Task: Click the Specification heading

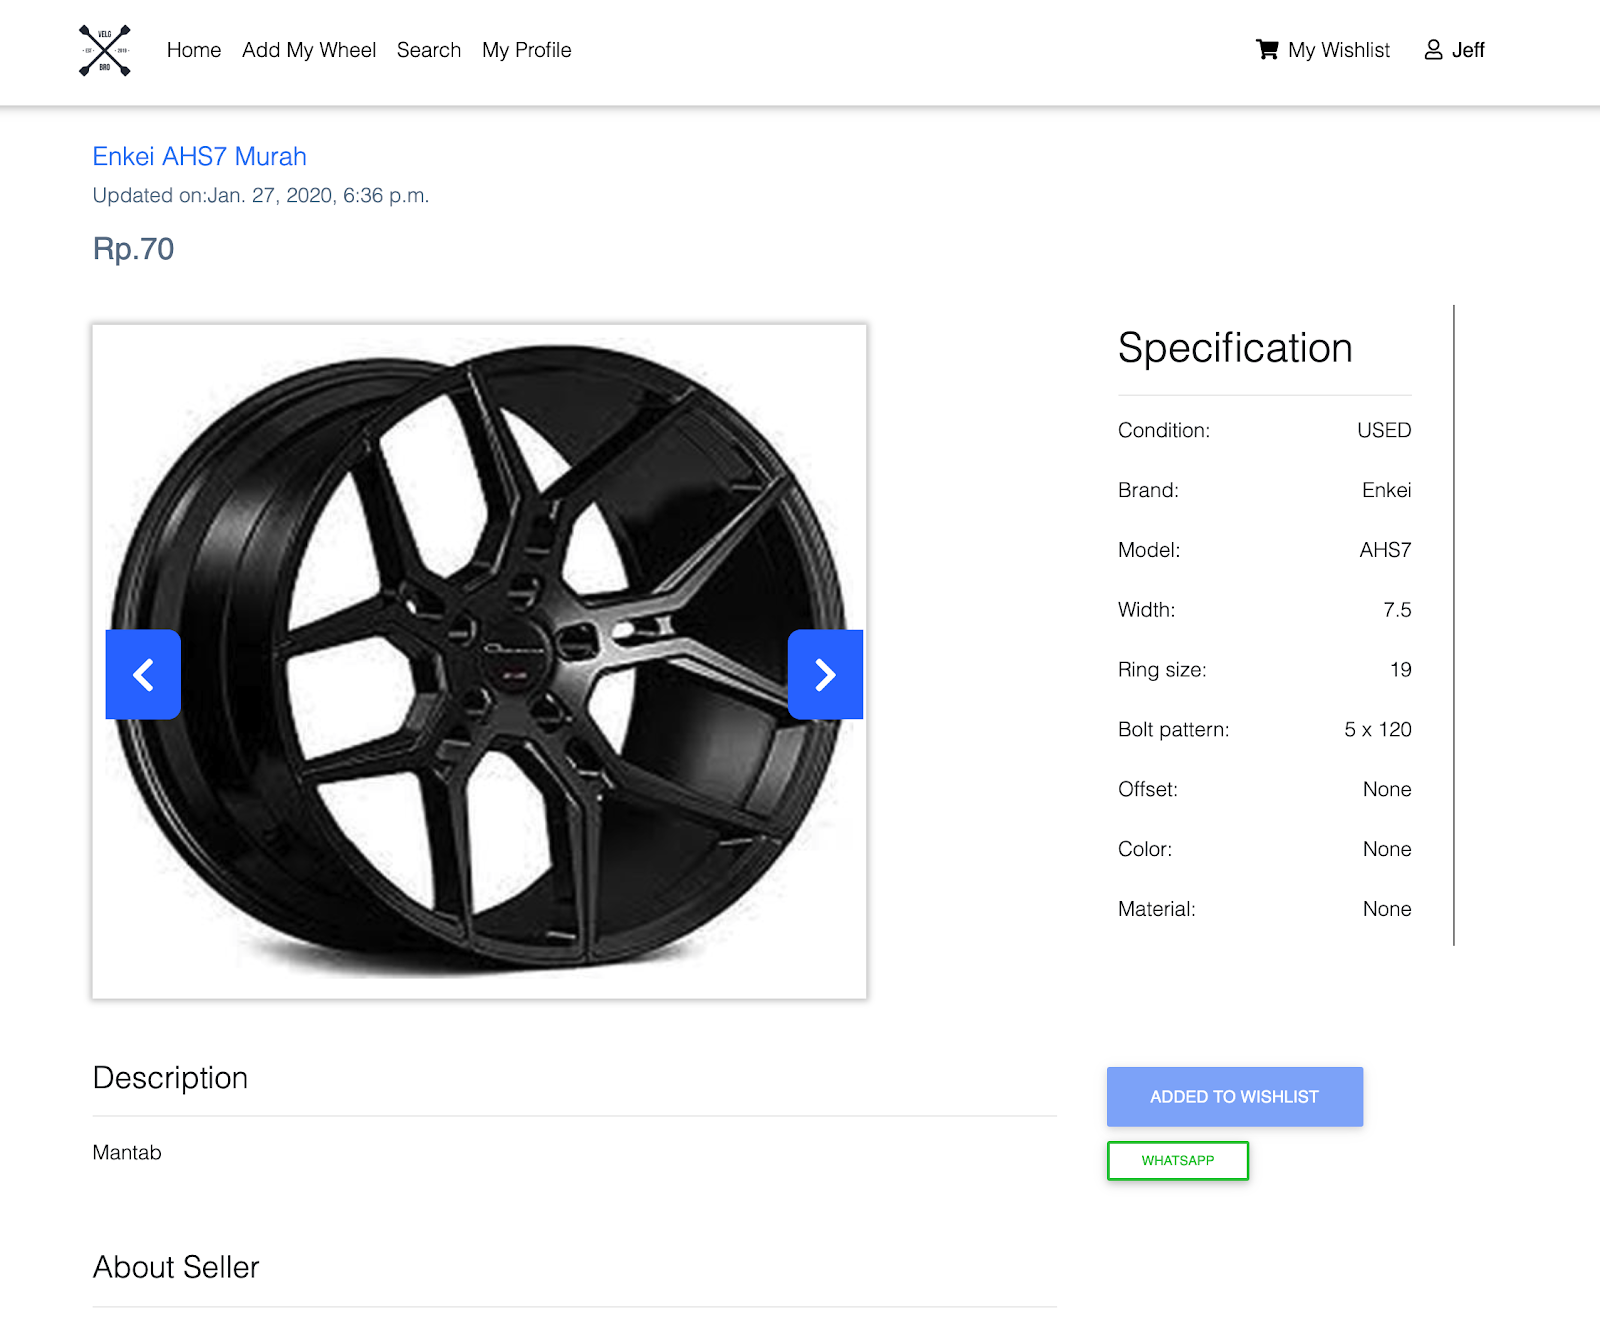Action: pyautogui.click(x=1235, y=348)
